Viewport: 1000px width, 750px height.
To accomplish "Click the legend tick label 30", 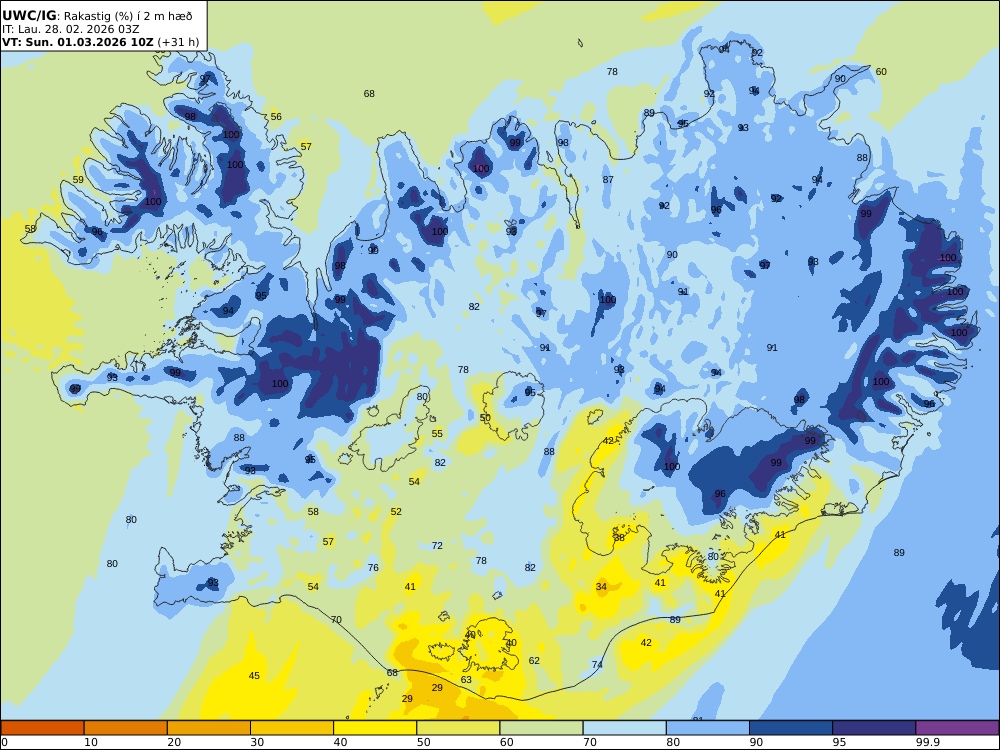I will (257, 742).
